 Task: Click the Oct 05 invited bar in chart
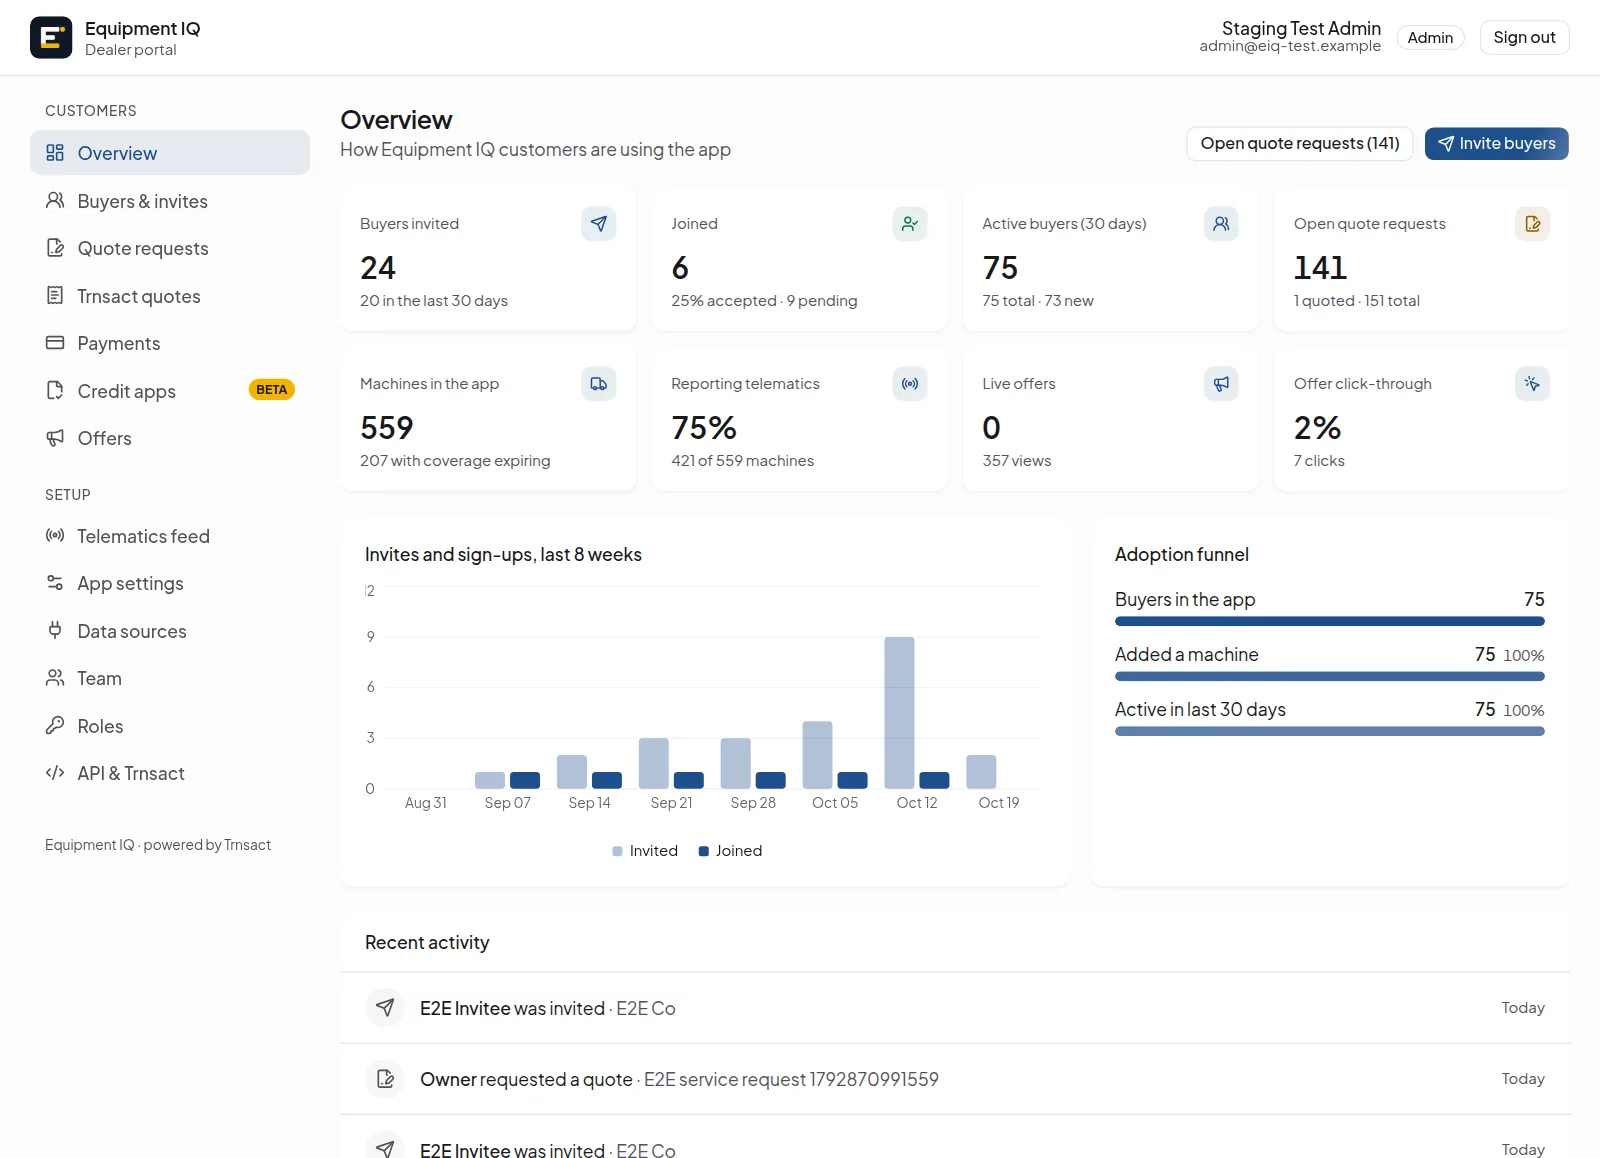[817, 754]
